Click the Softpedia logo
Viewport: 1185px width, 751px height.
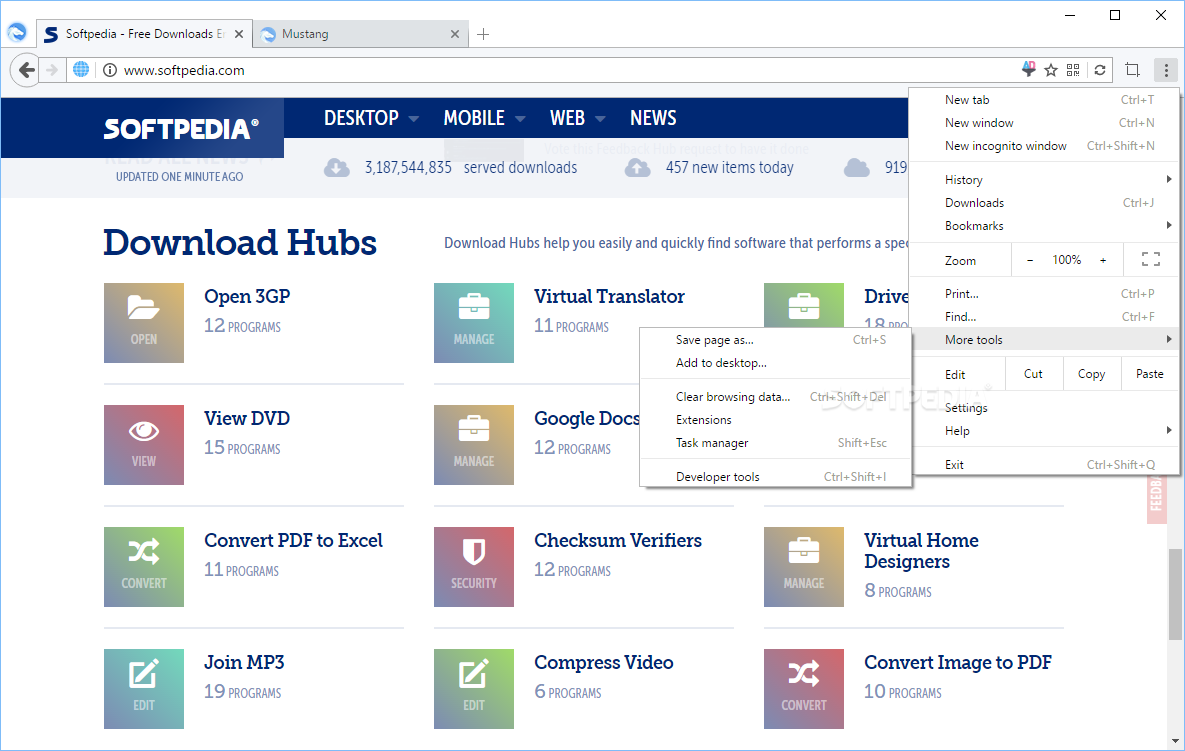[181, 128]
